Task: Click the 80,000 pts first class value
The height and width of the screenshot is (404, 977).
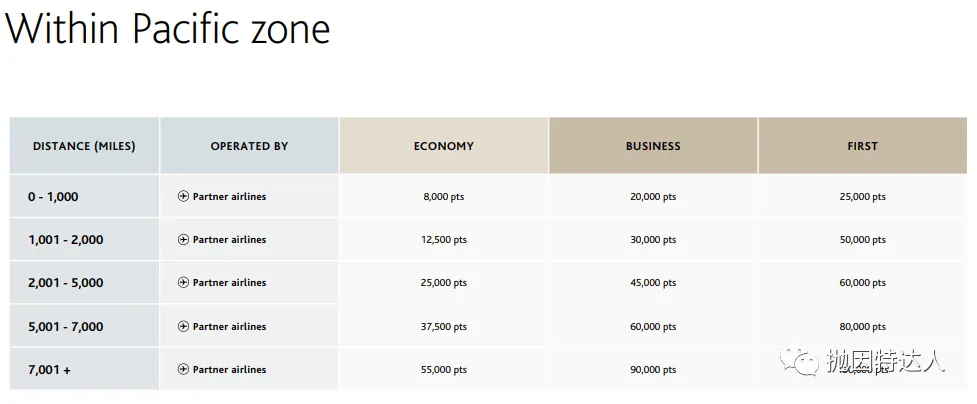Action: [x=862, y=326]
